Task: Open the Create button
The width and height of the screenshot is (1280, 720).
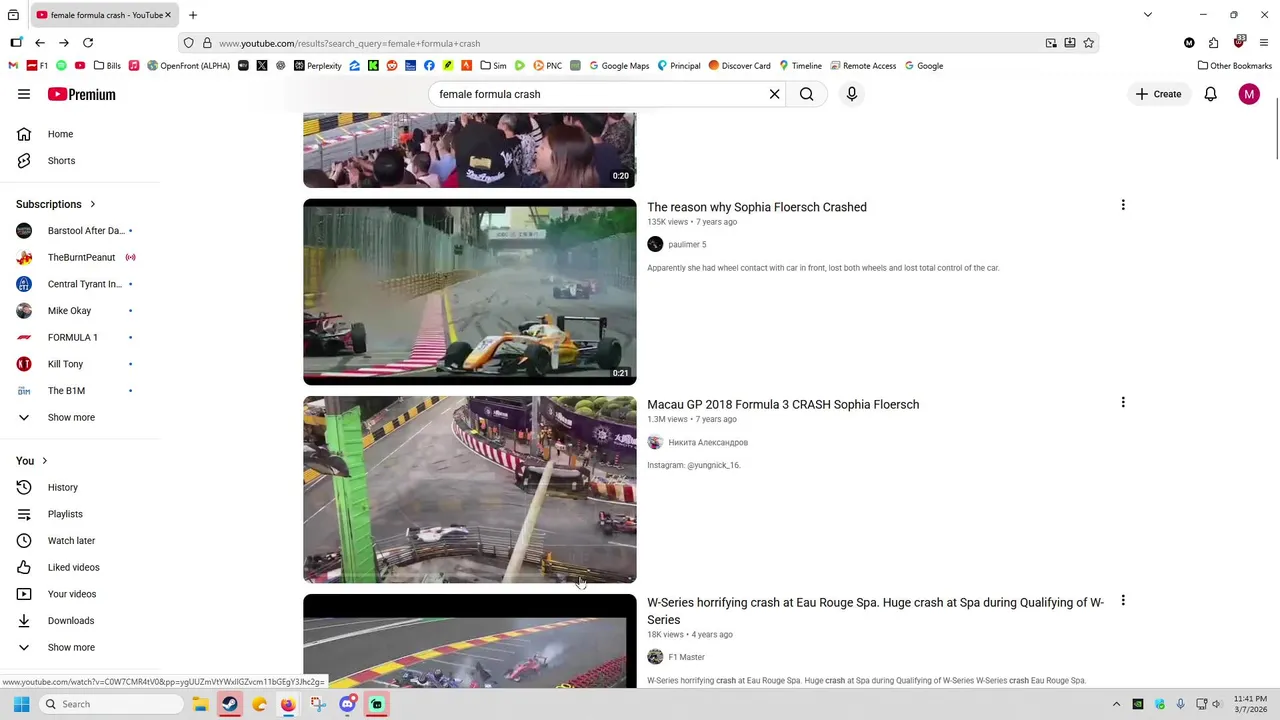Action: [x=1158, y=94]
